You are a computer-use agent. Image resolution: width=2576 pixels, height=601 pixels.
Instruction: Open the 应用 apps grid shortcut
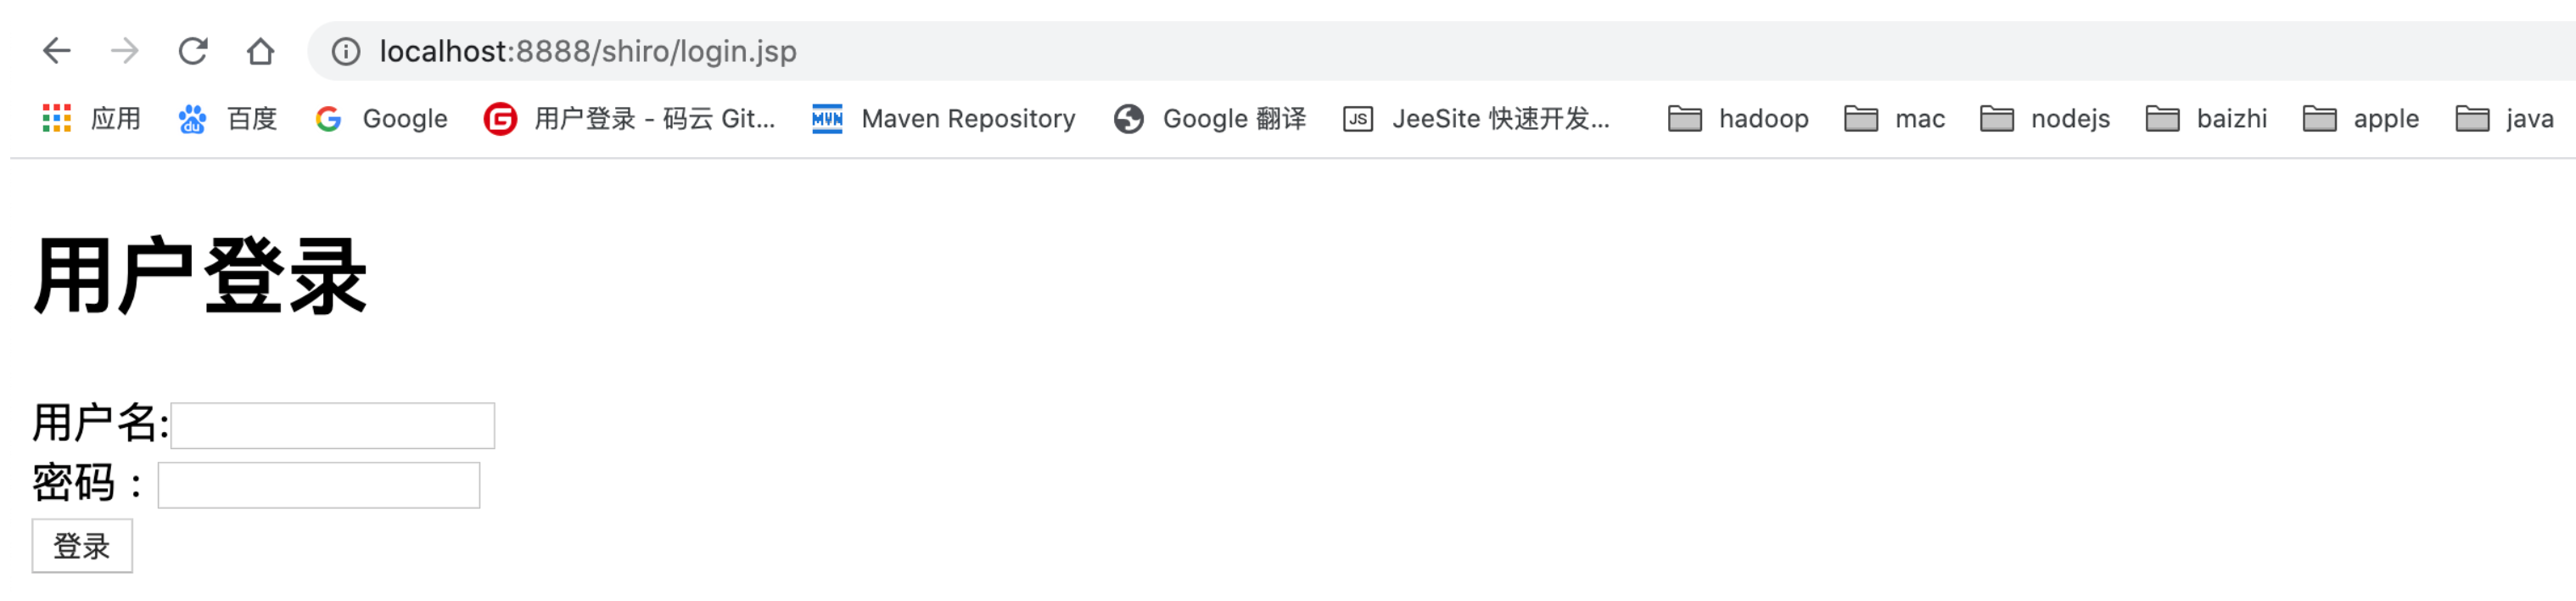[91, 119]
